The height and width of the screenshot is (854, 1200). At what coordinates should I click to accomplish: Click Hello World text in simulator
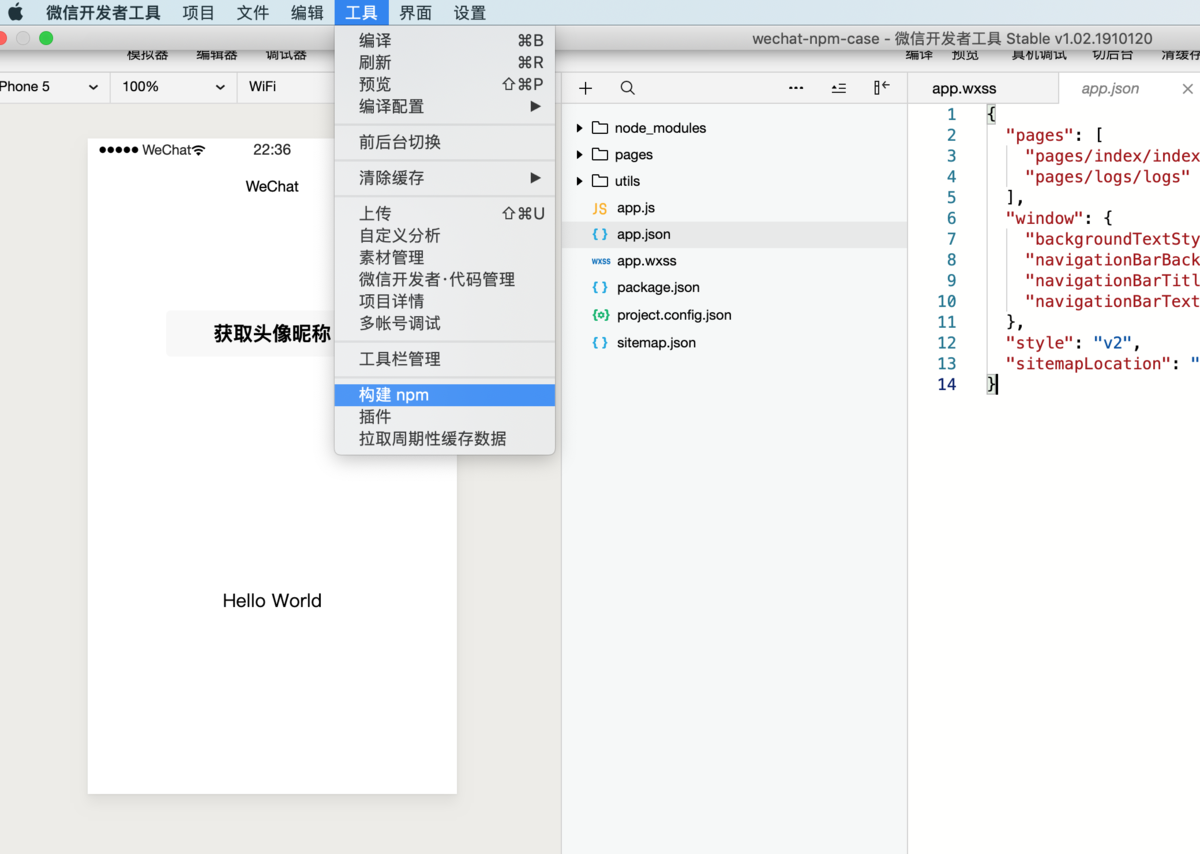272,601
